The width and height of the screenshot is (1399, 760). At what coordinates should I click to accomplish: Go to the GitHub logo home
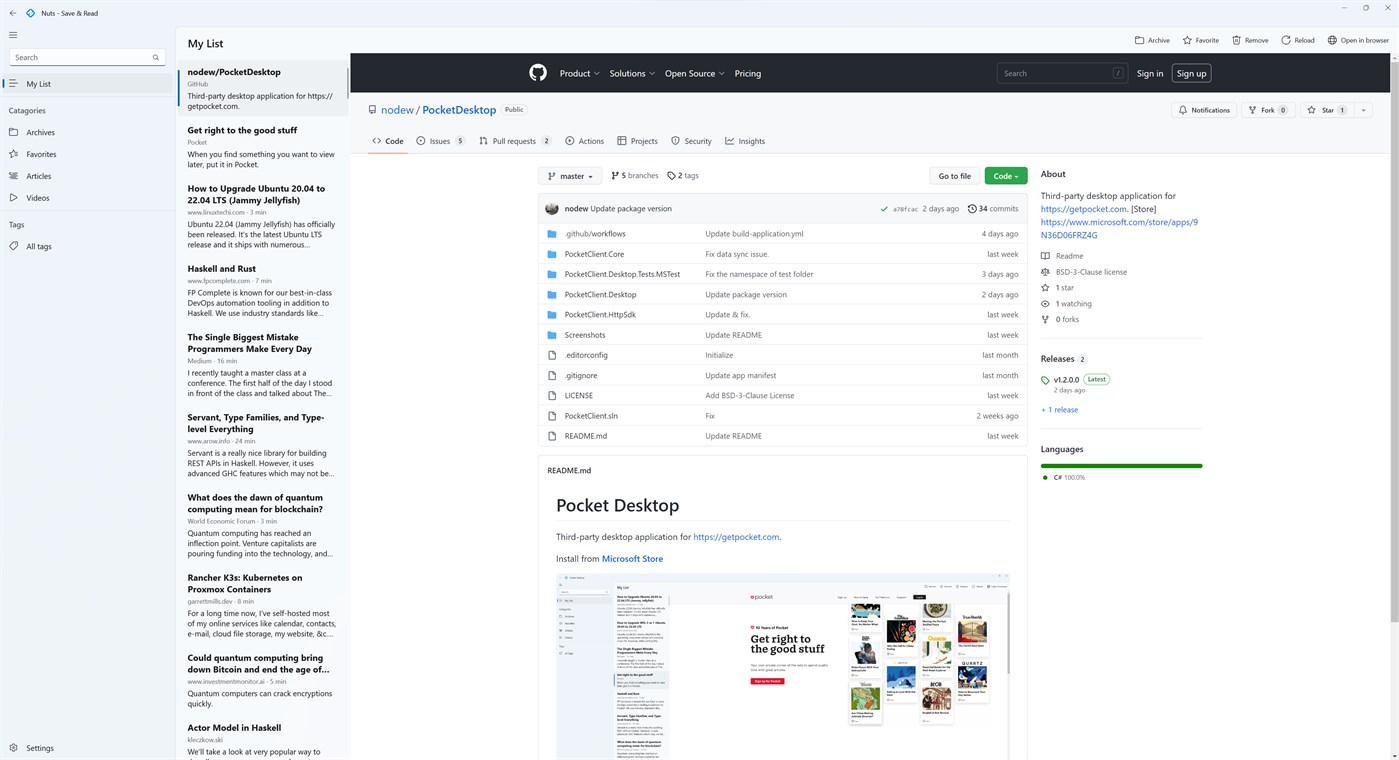[x=538, y=73]
